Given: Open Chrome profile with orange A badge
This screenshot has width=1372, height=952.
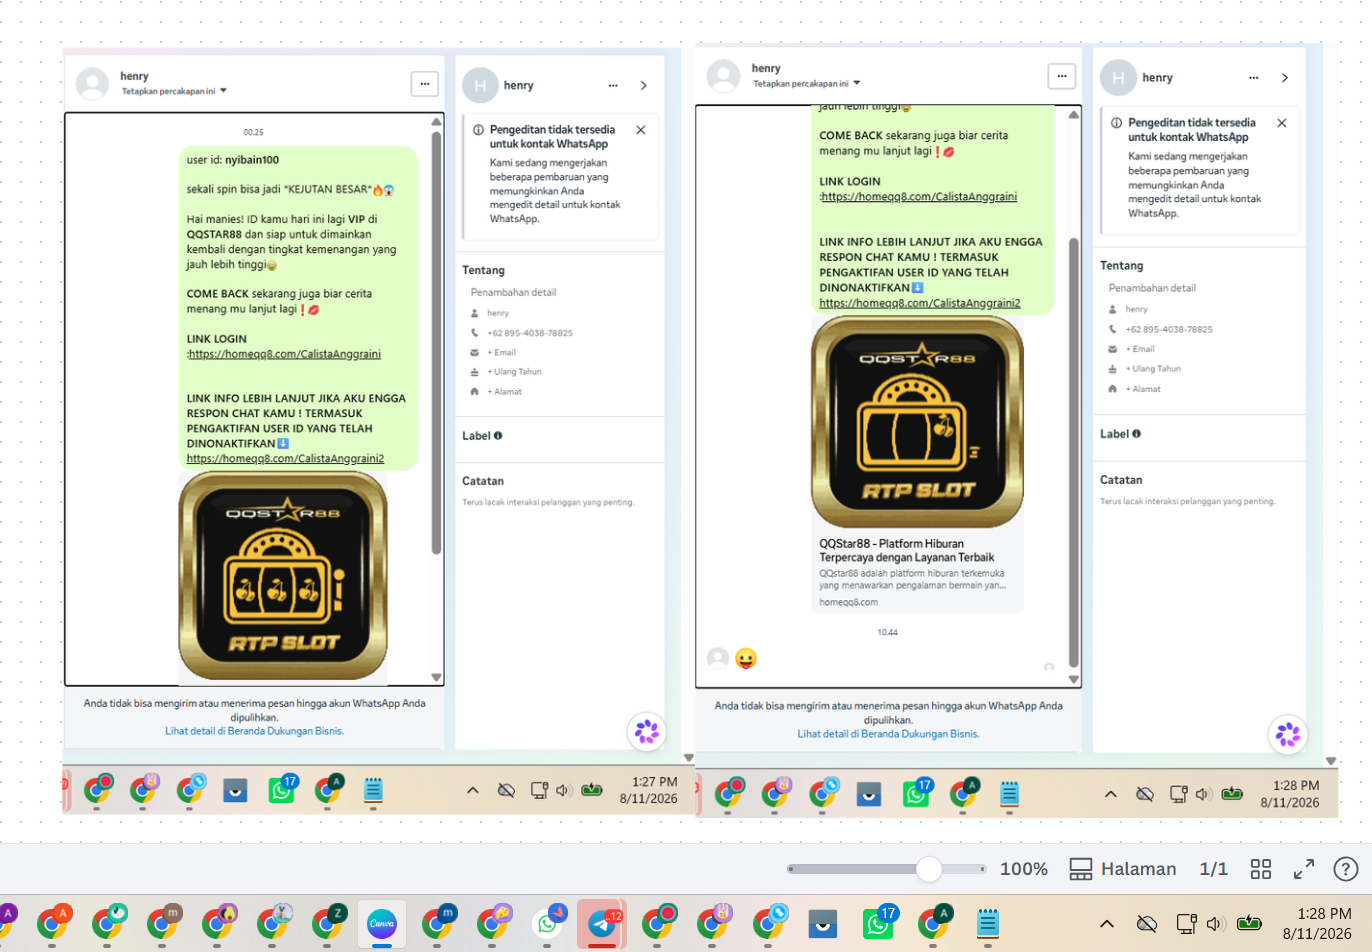Looking at the screenshot, I should (52, 923).
